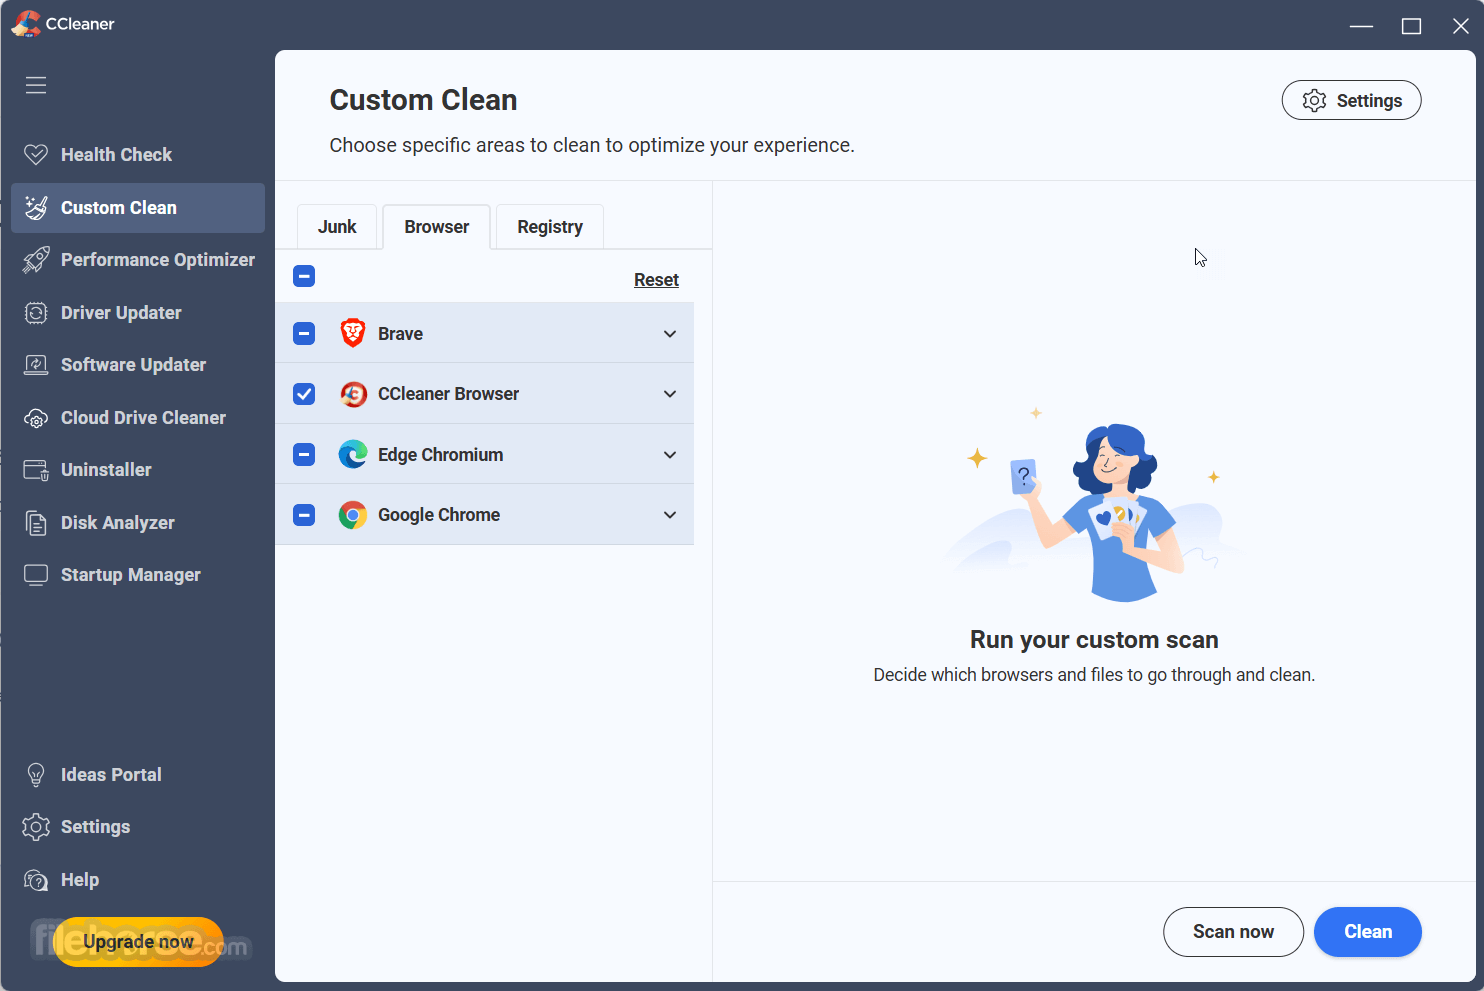This screenshot has width=1484, height=991.
Task: Click the Edge Chromium row label
Action: [440, 455]
